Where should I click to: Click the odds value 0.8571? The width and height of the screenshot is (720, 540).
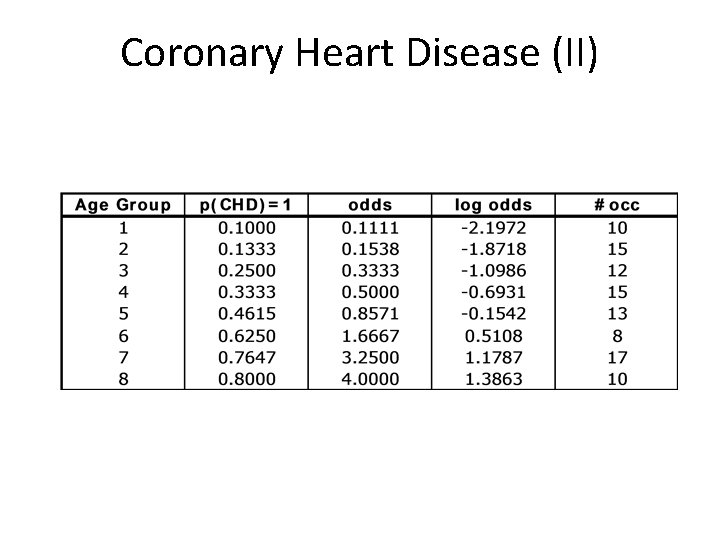(370, 314)
